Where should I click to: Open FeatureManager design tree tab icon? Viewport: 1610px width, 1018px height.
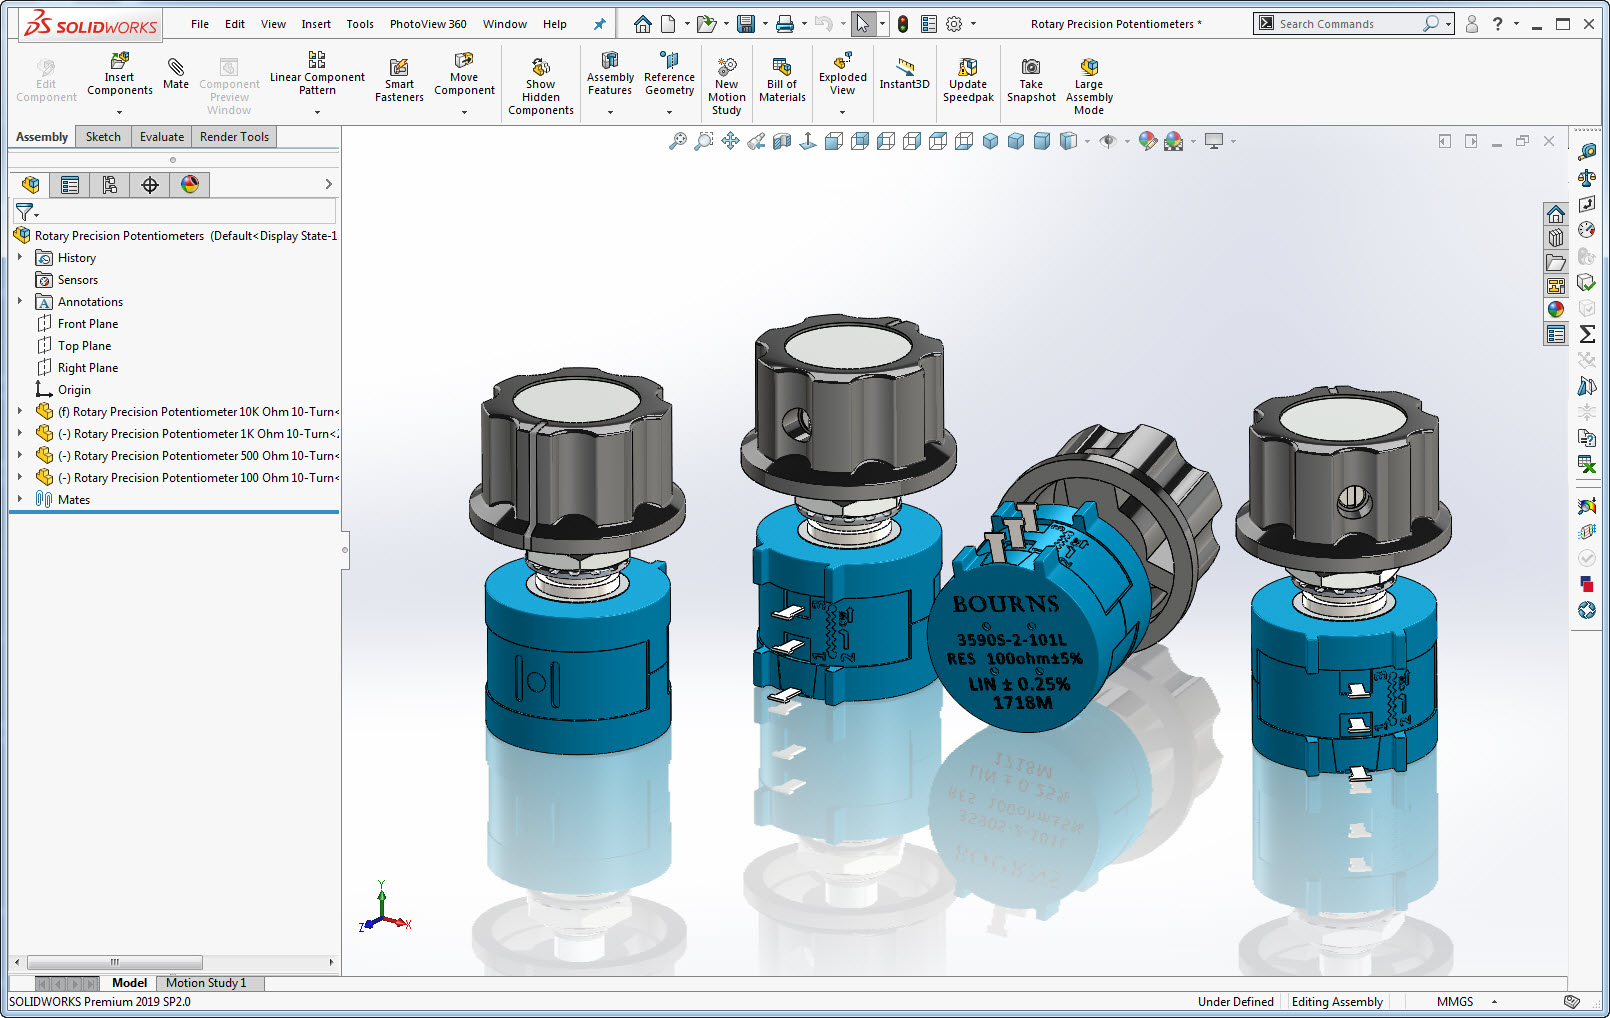[31, 185]
